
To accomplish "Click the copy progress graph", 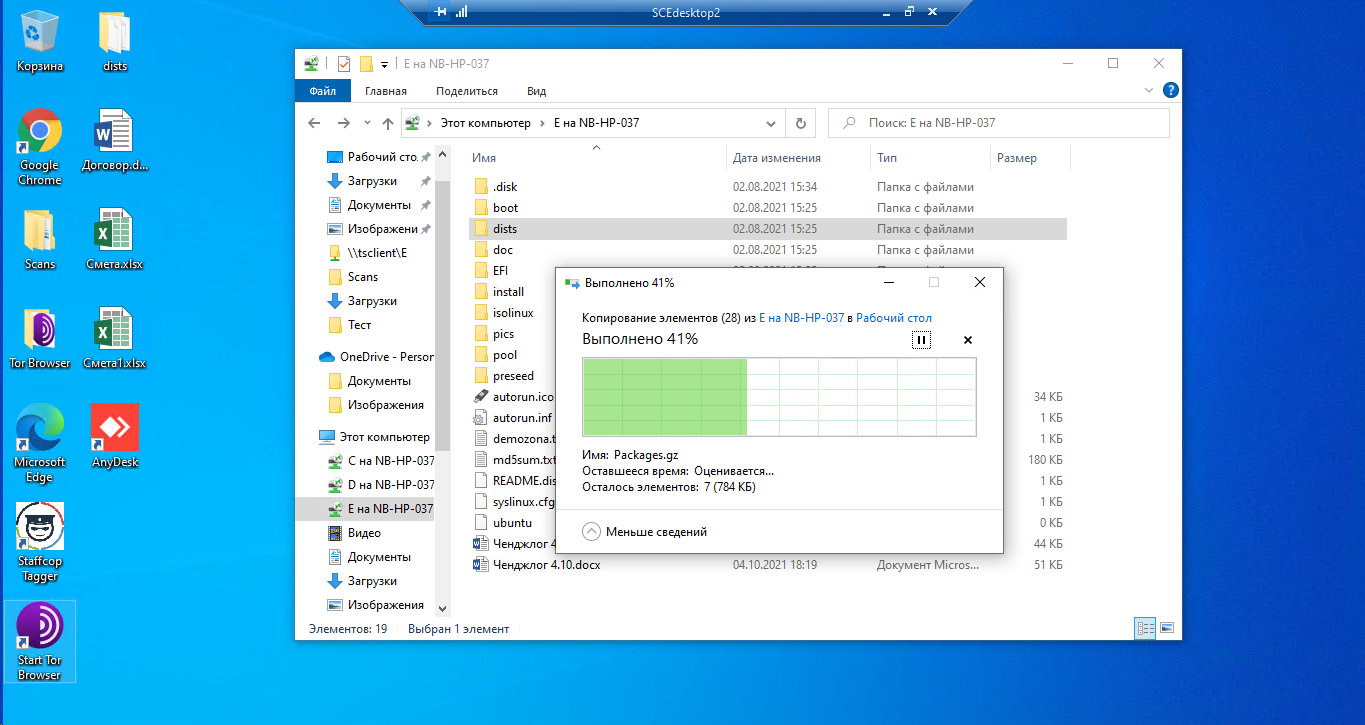I will click(779, 397).
